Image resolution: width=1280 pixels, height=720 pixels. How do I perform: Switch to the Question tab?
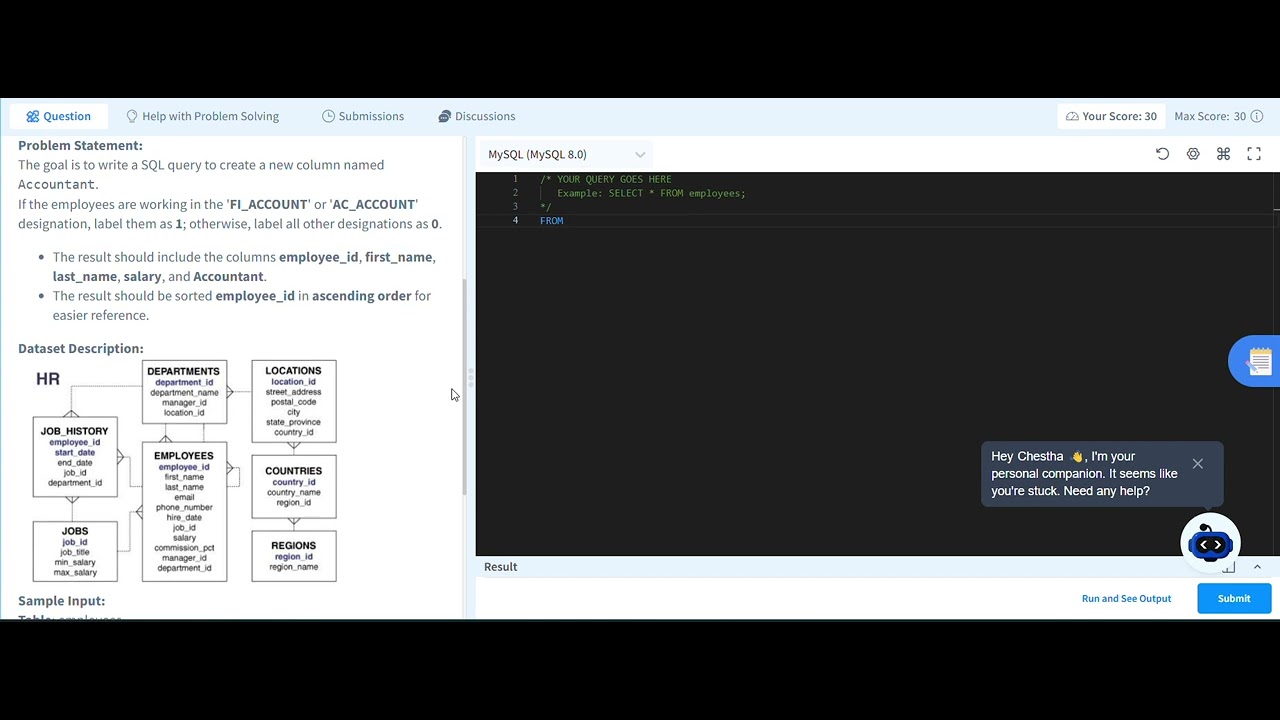pyautogui.click(x=59, y=116)
